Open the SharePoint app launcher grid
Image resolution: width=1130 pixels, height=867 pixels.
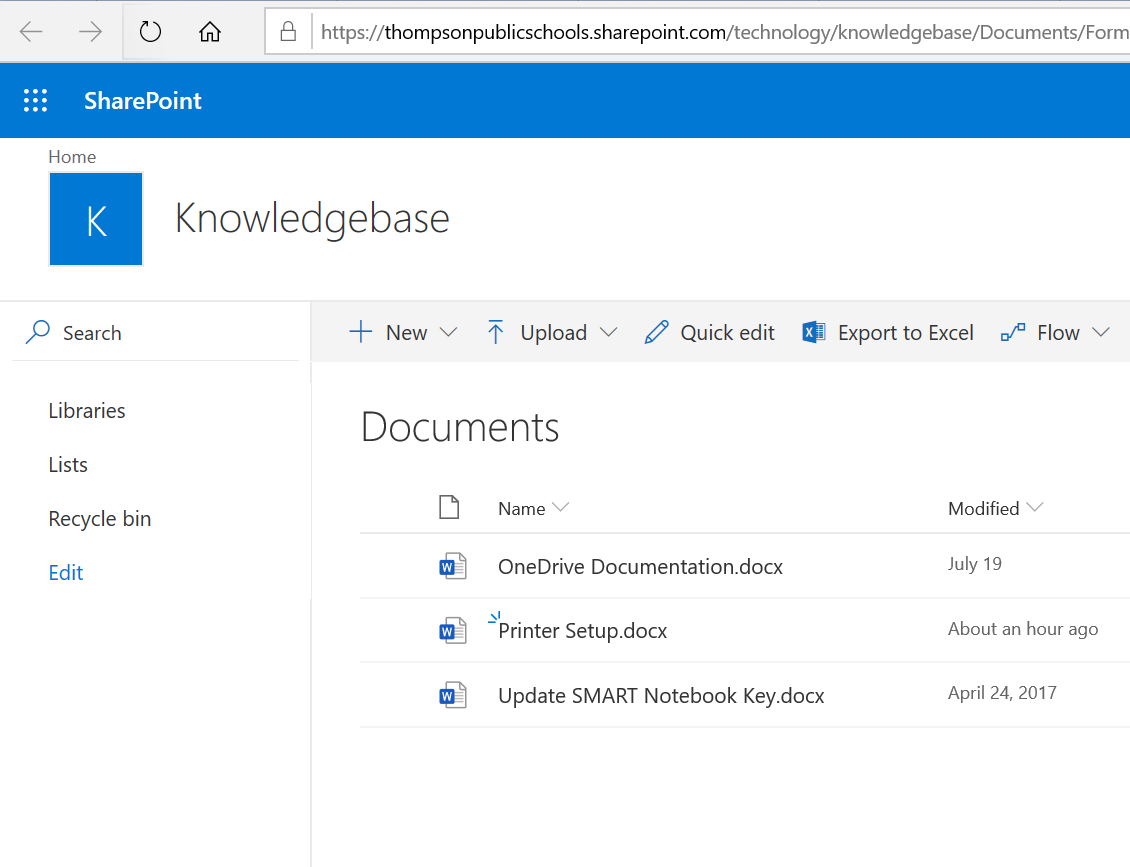[x=35, y=100]
